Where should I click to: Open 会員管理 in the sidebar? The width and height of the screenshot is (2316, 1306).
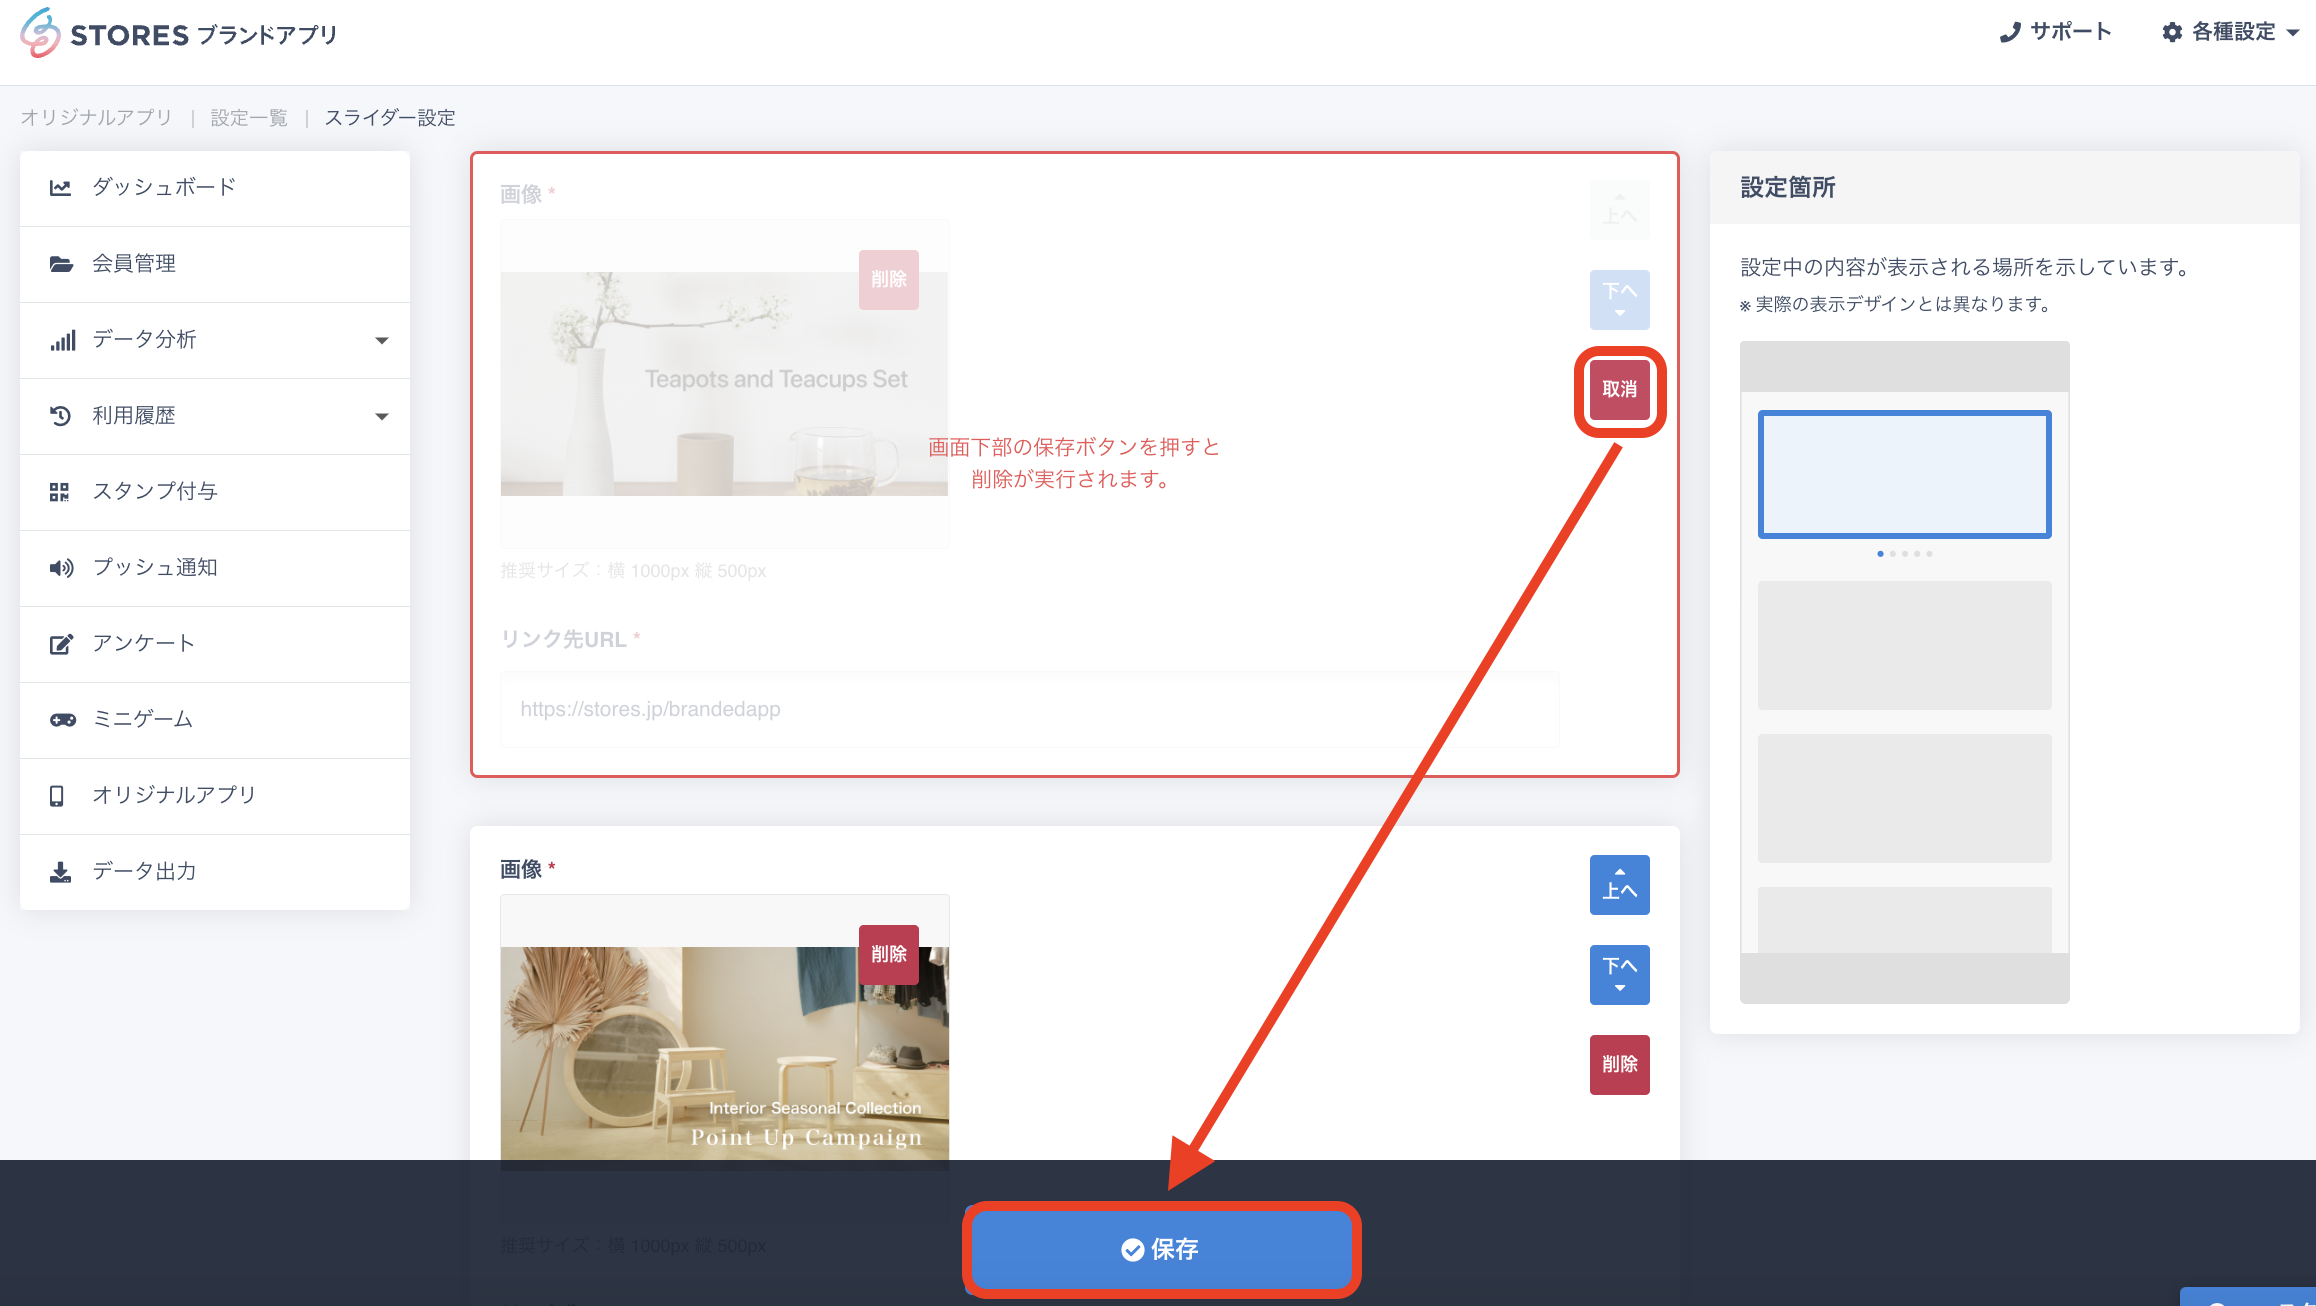click(x=215, y=264)
